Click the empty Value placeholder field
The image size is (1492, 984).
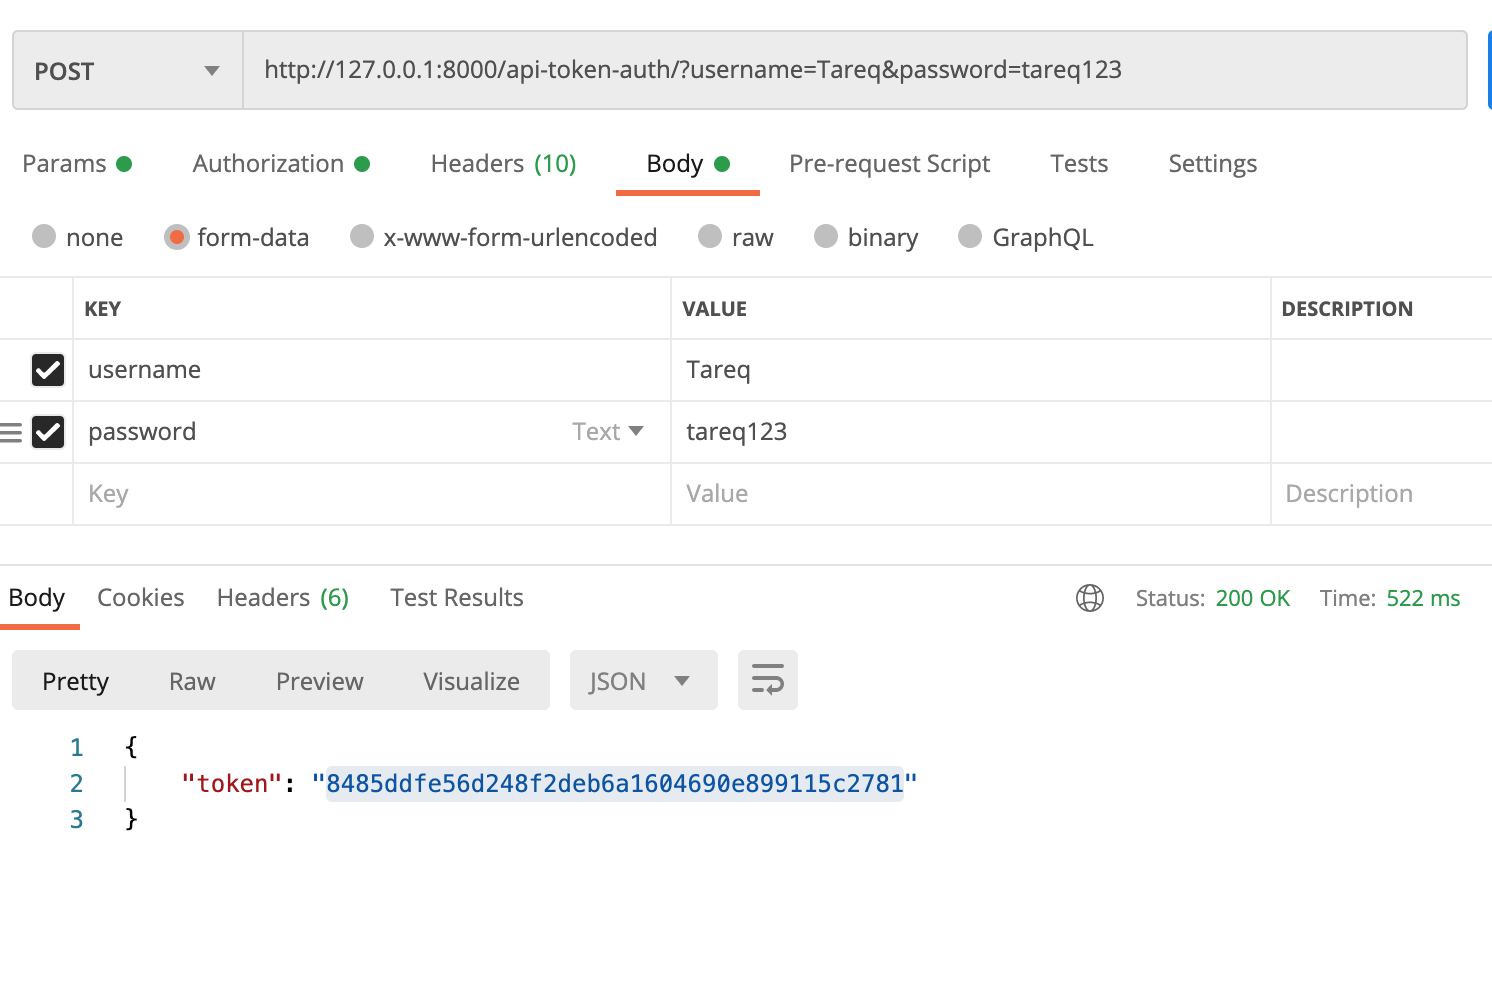971,494
